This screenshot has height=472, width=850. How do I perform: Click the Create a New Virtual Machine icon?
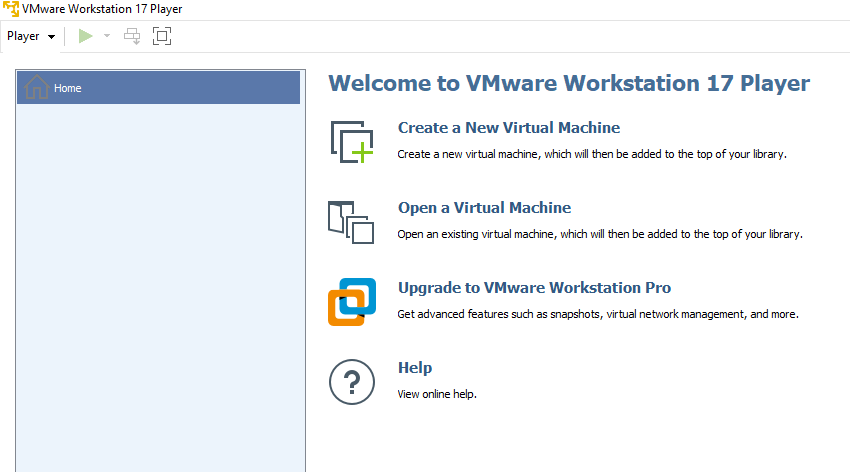351,141
